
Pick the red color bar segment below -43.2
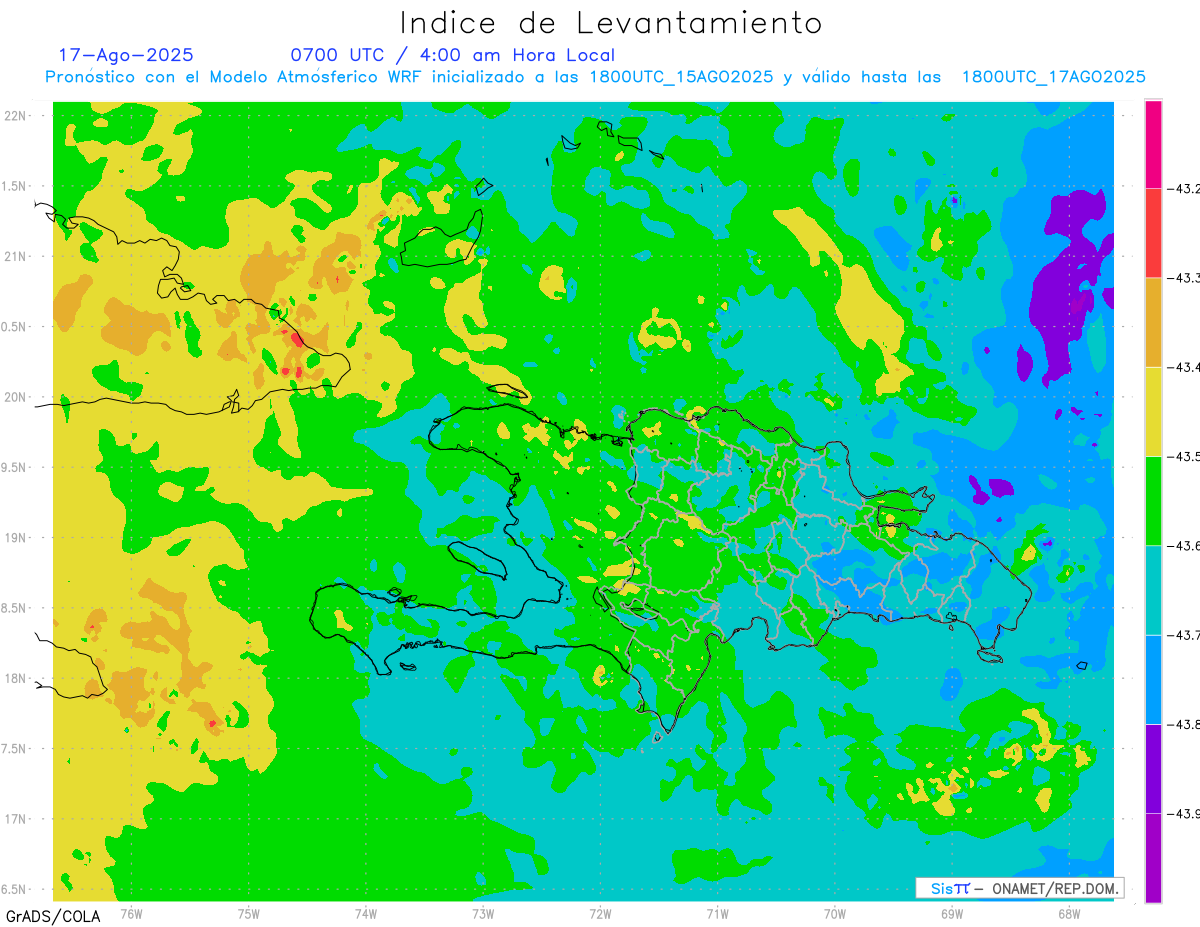point(1153,233)
